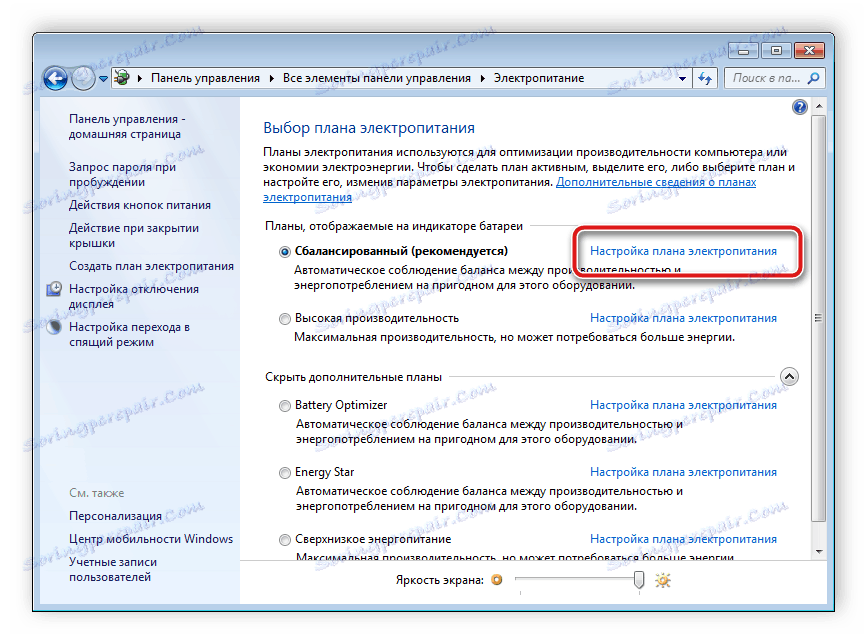Open the recent pages dropdown next to navigation arrows

(102, 77)
